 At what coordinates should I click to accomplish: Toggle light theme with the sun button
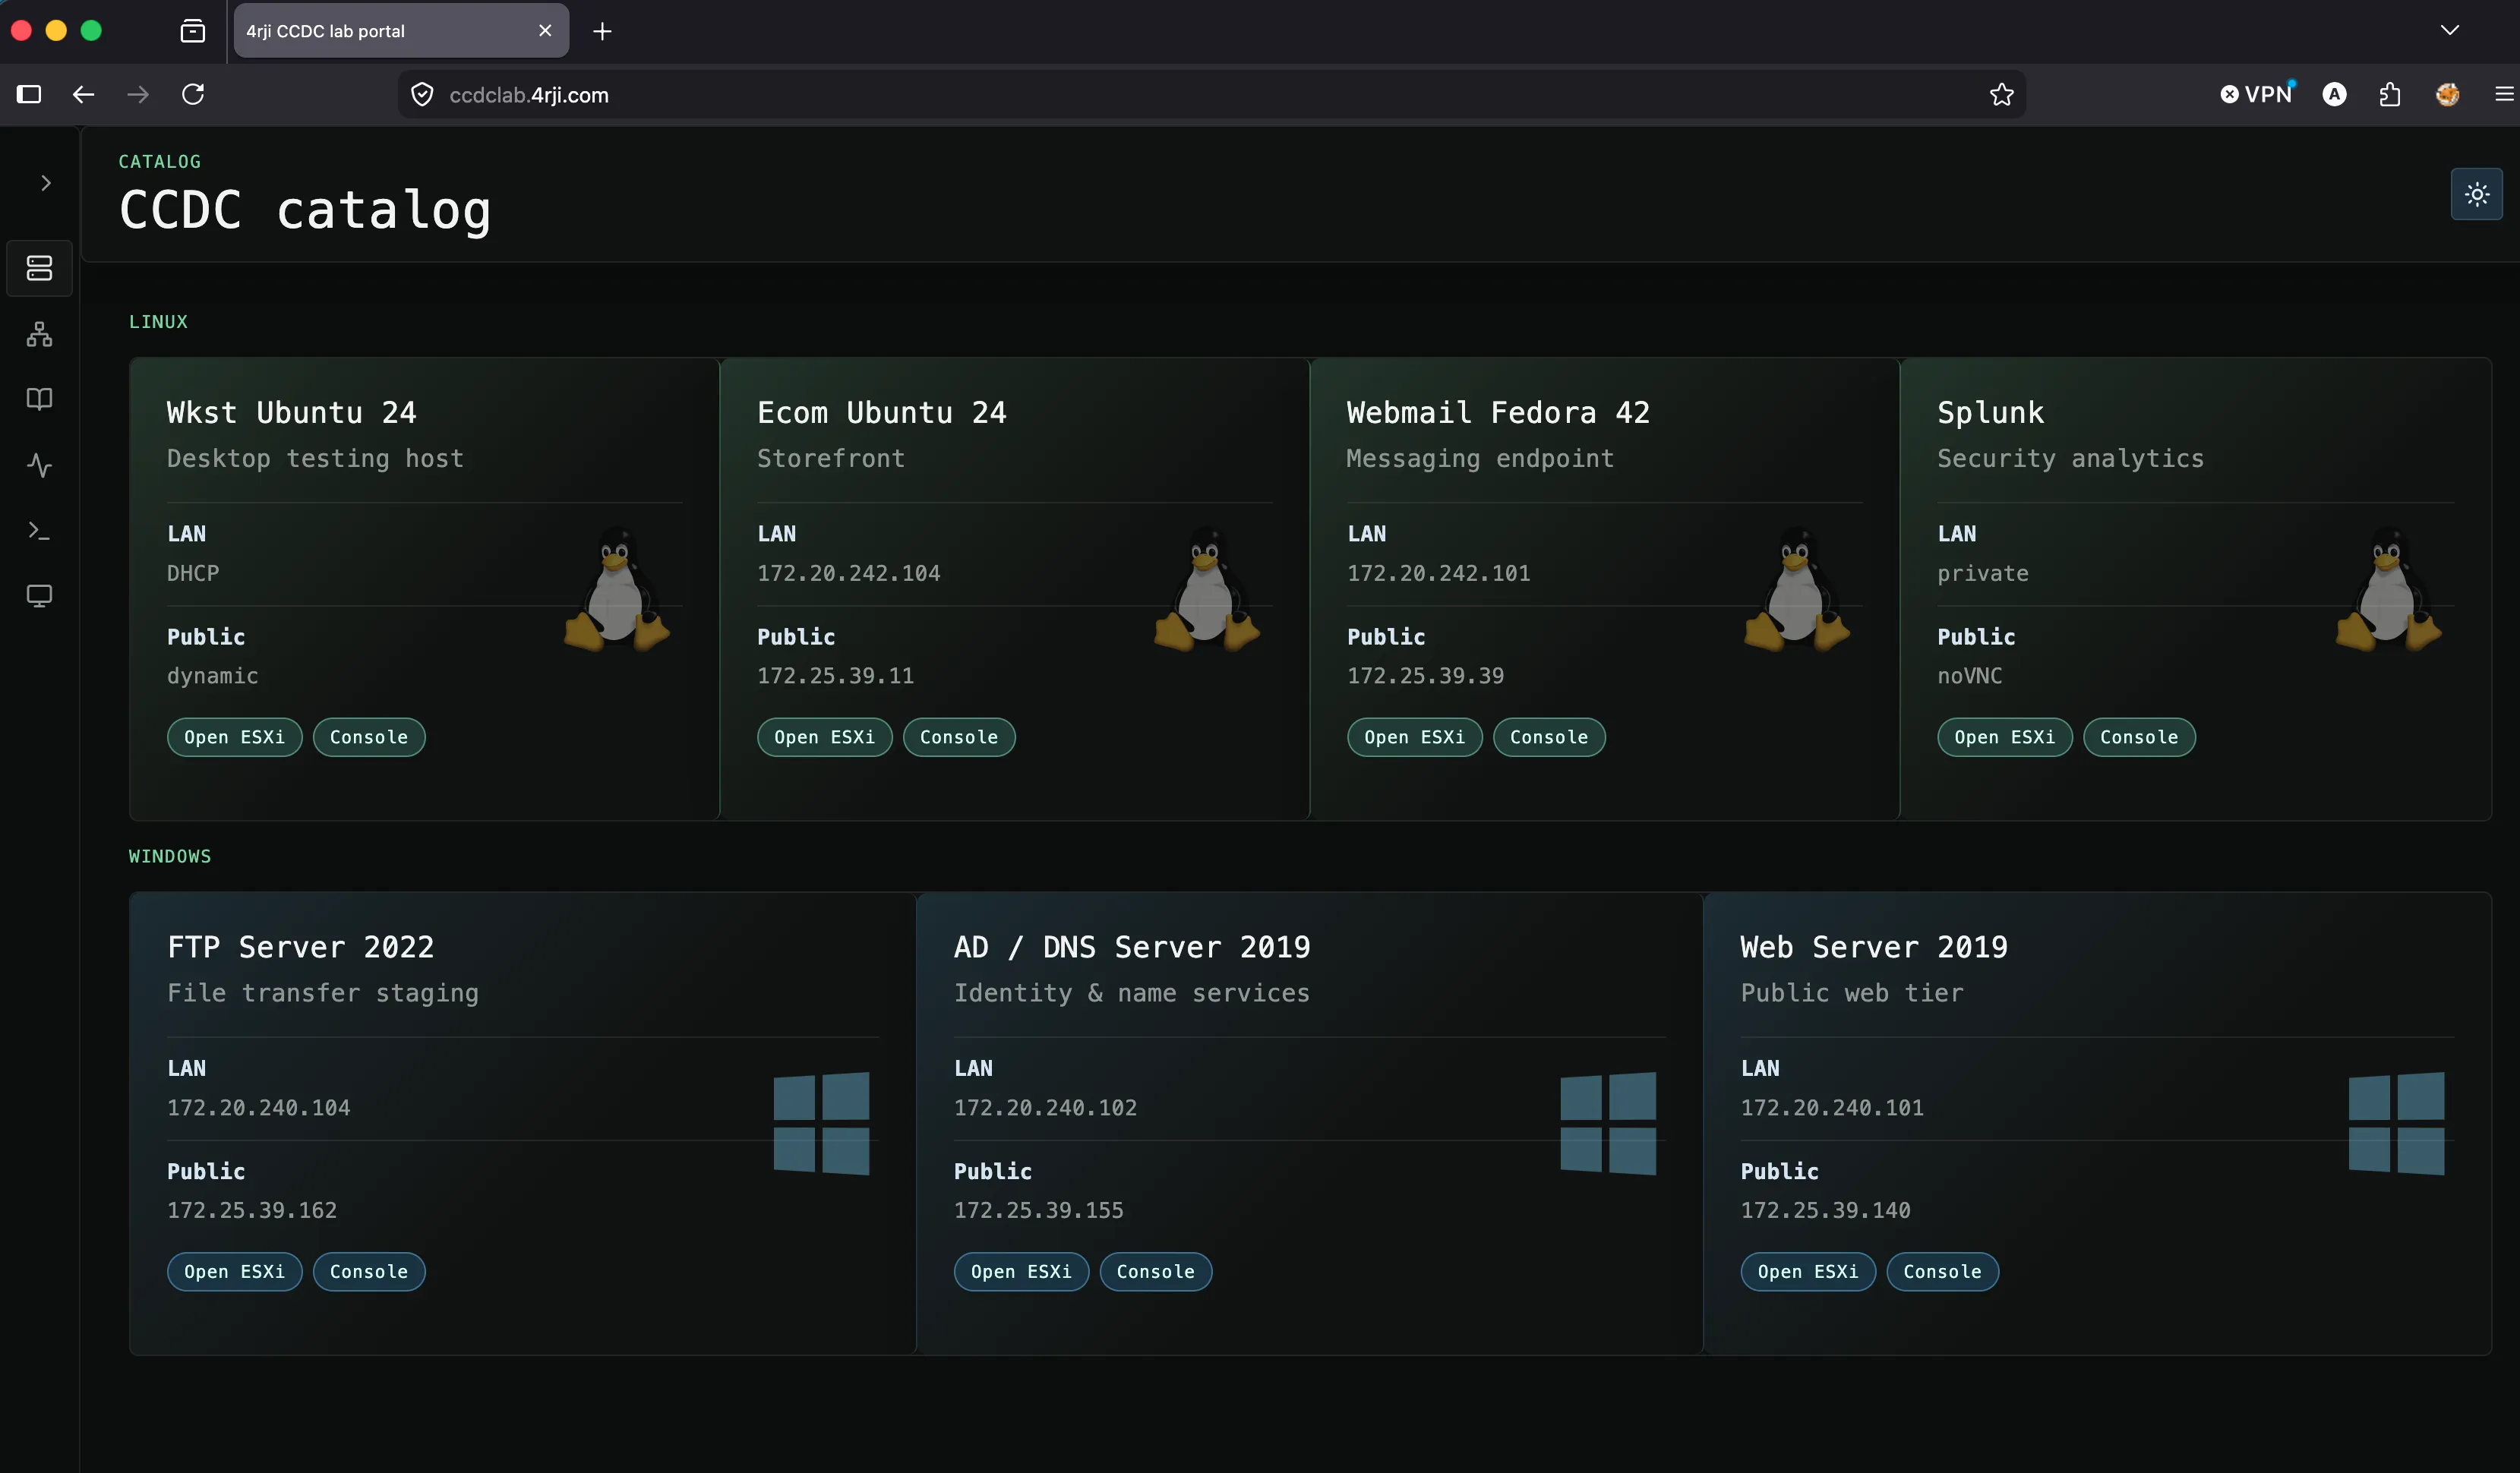click(x=2476, y=194)
